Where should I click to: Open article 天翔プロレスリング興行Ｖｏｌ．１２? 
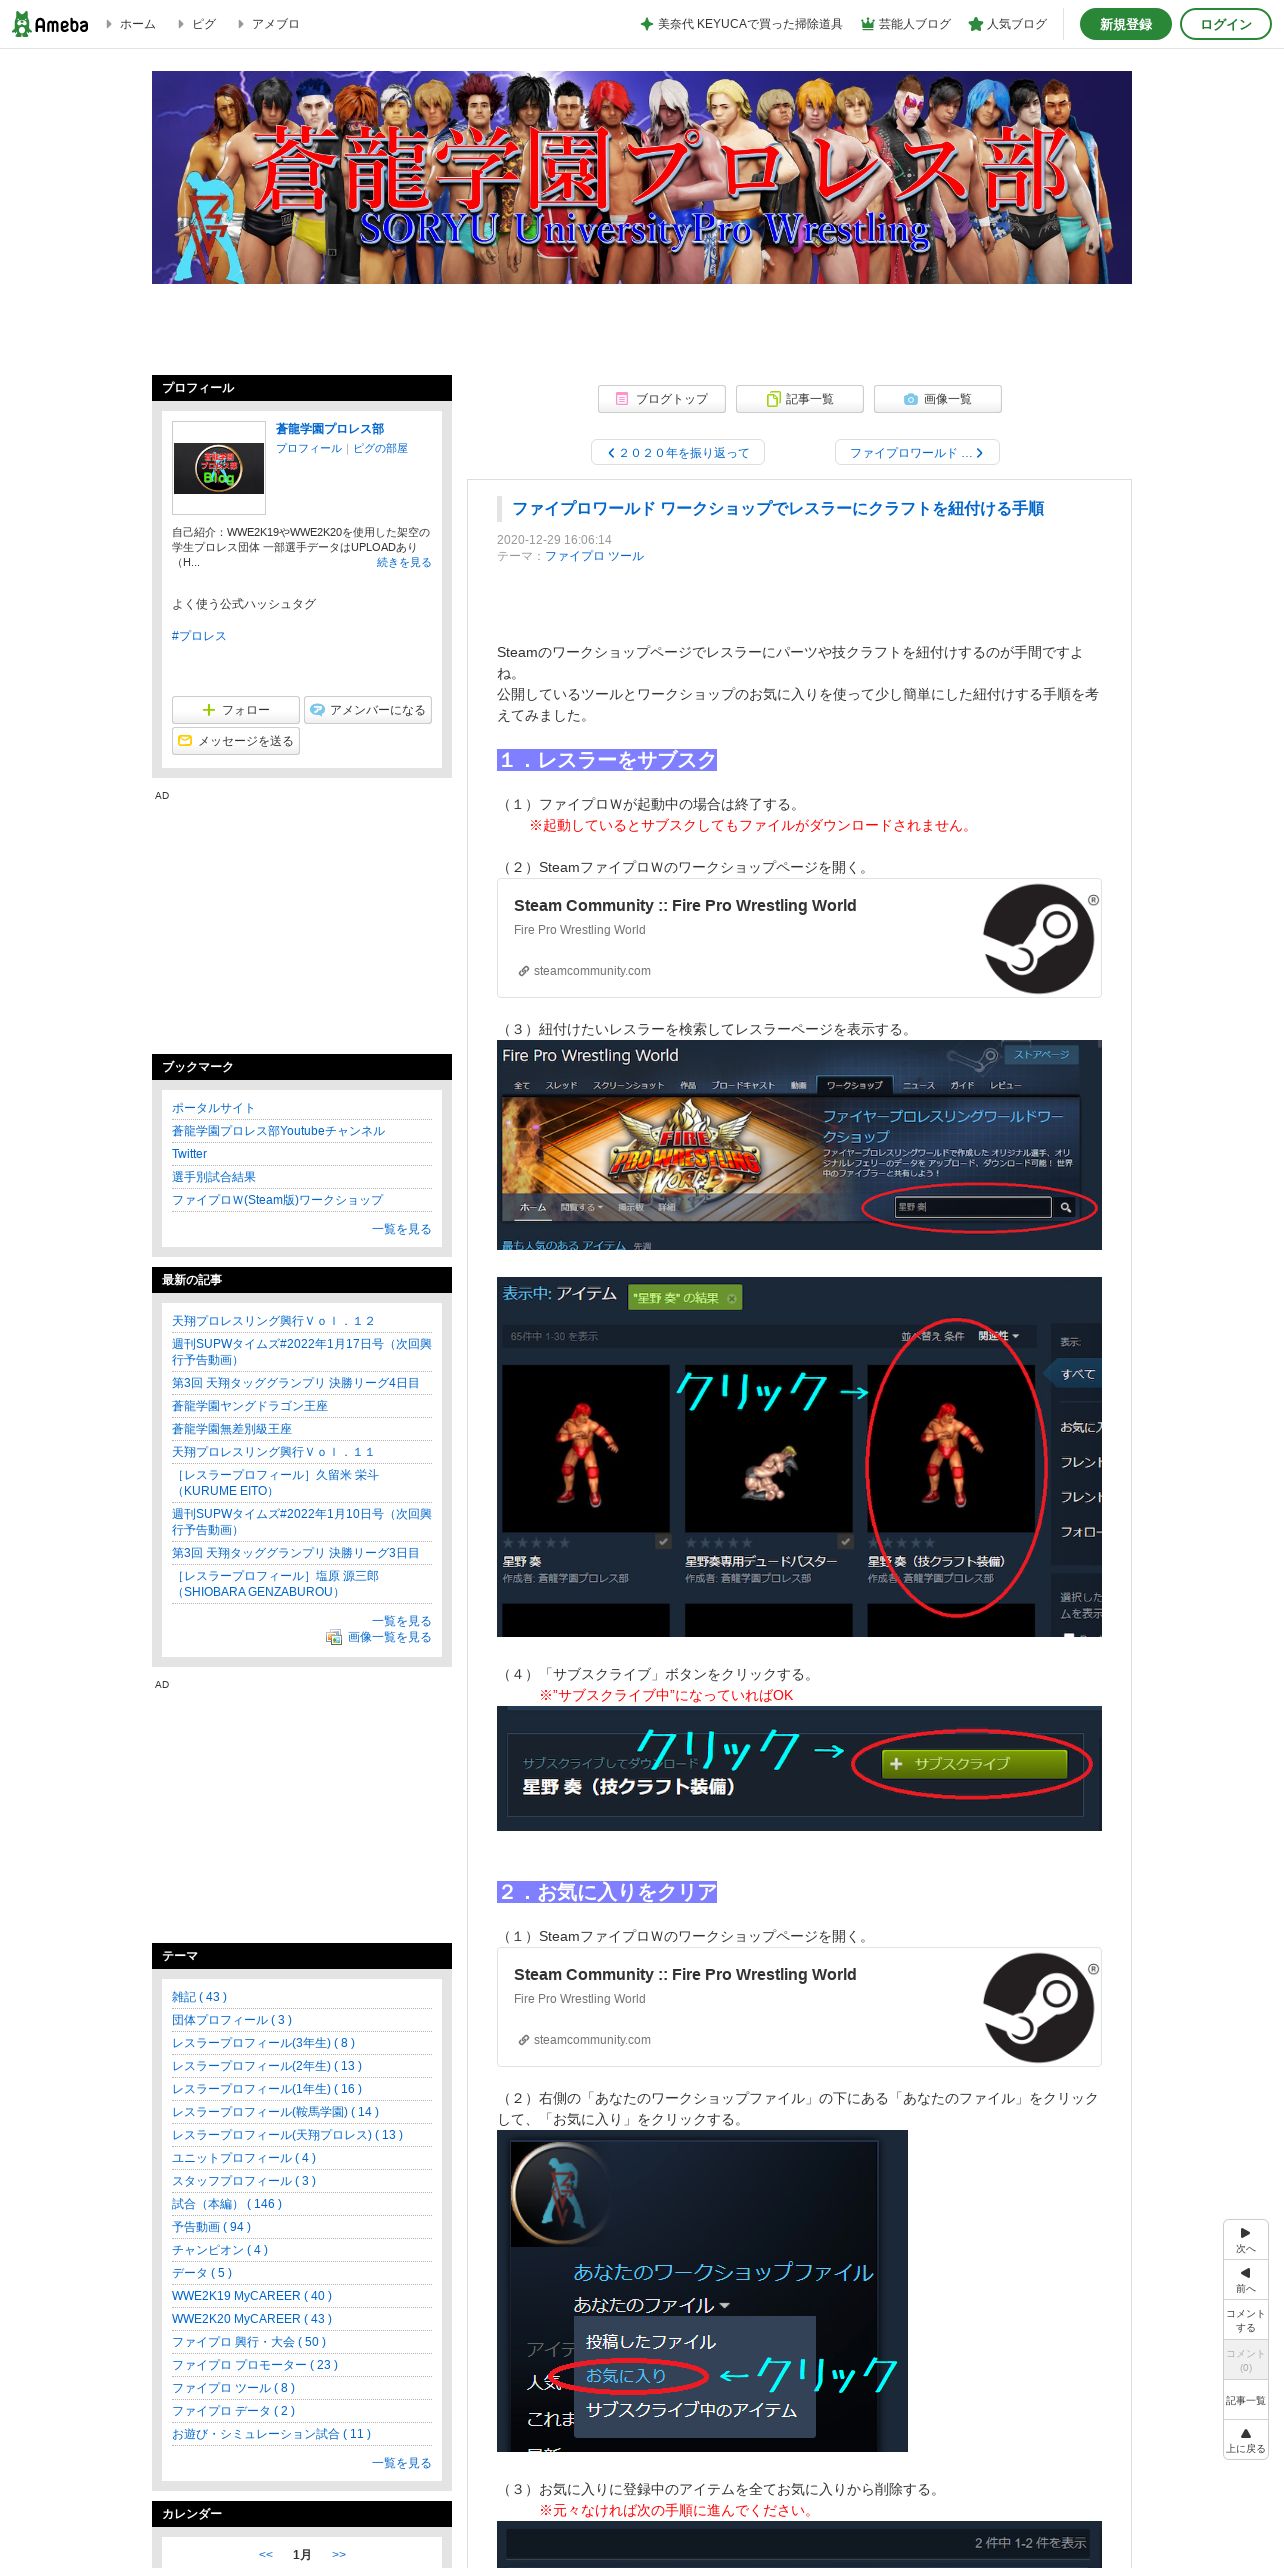(x=273, y=1321)
